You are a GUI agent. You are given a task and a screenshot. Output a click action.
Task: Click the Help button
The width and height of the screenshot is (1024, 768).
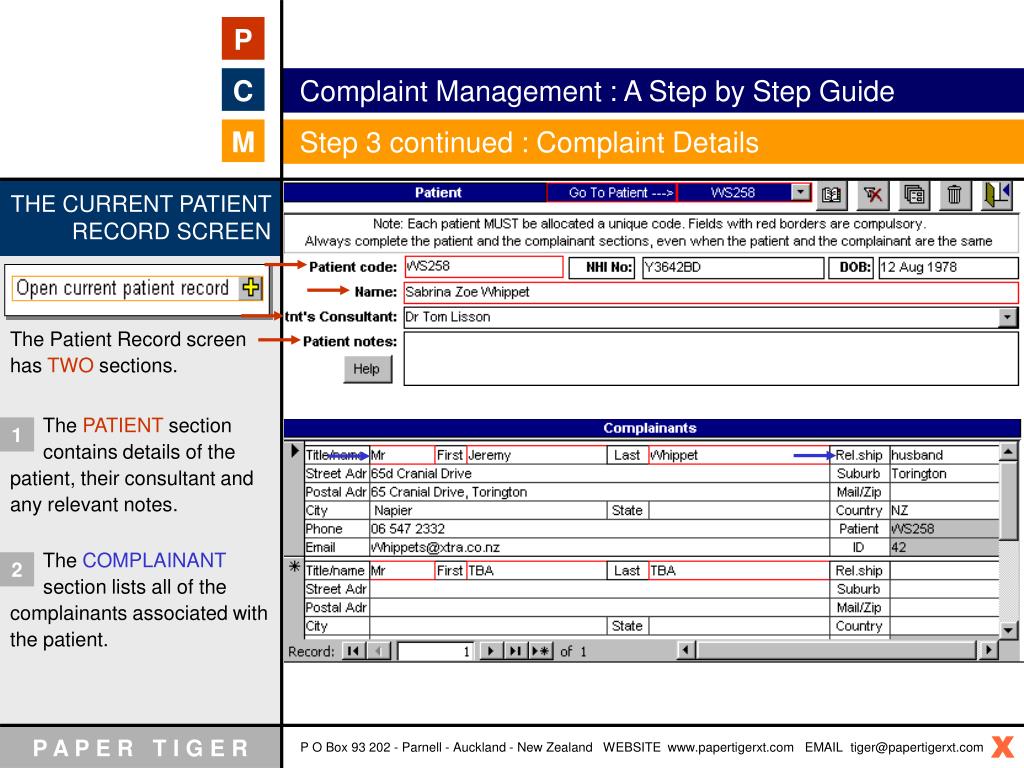tap(368, 369)
